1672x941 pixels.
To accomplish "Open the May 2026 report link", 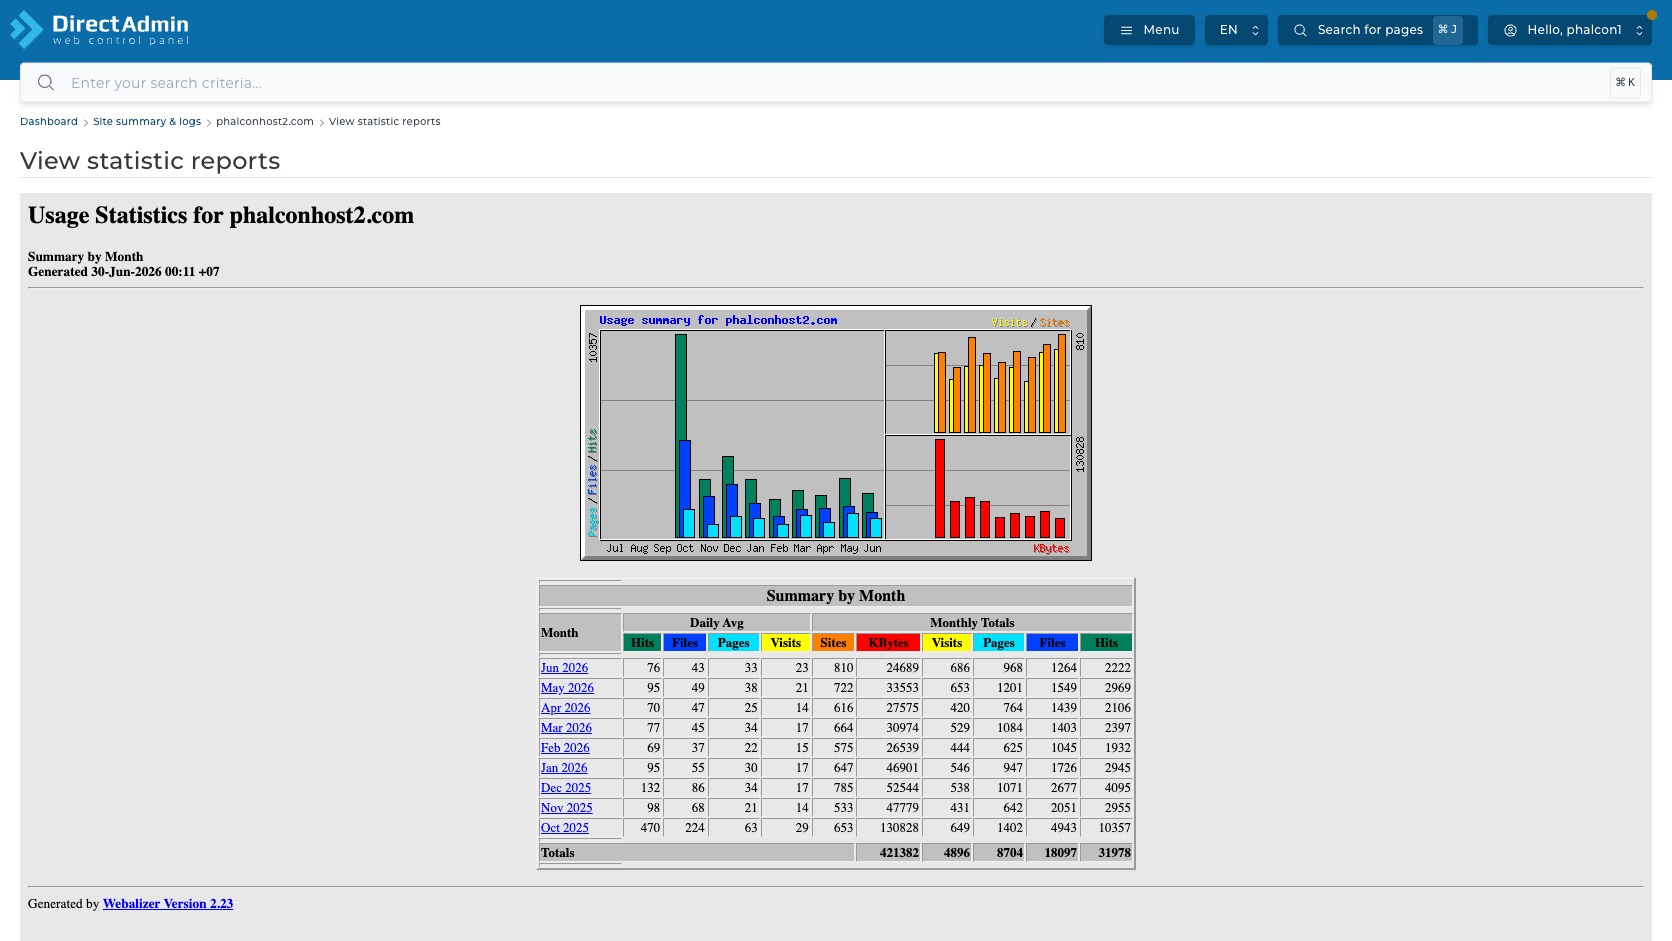I will pyautogui.click(x=567, y=688).
